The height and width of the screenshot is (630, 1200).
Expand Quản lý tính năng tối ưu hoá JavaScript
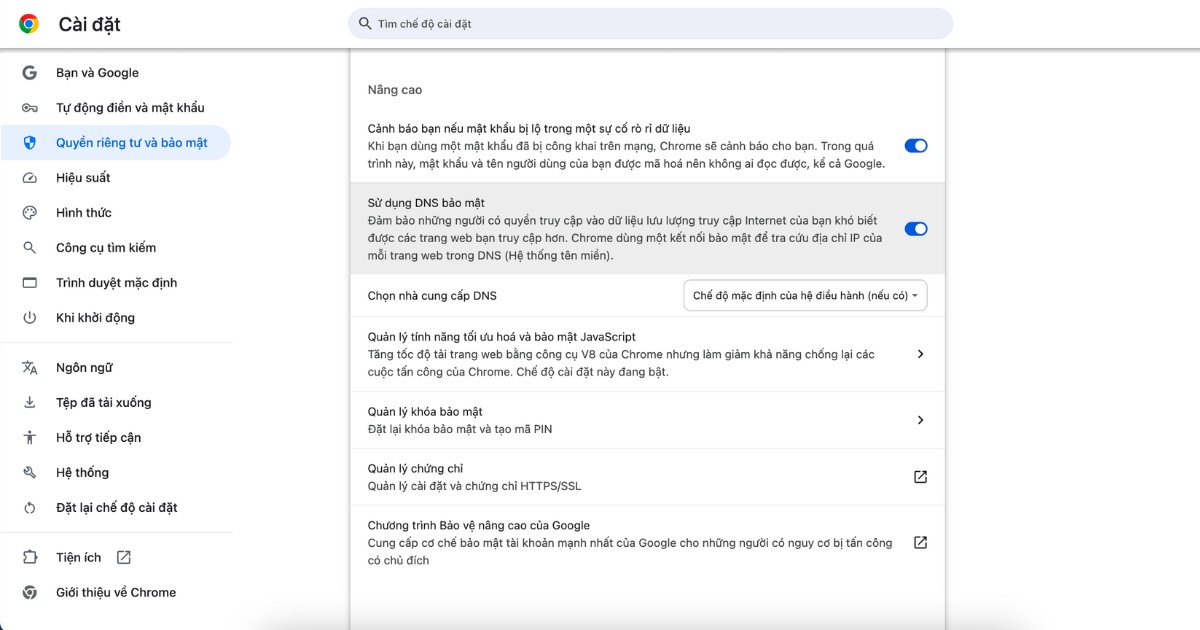pyautogui.click(x=920, y=354)
